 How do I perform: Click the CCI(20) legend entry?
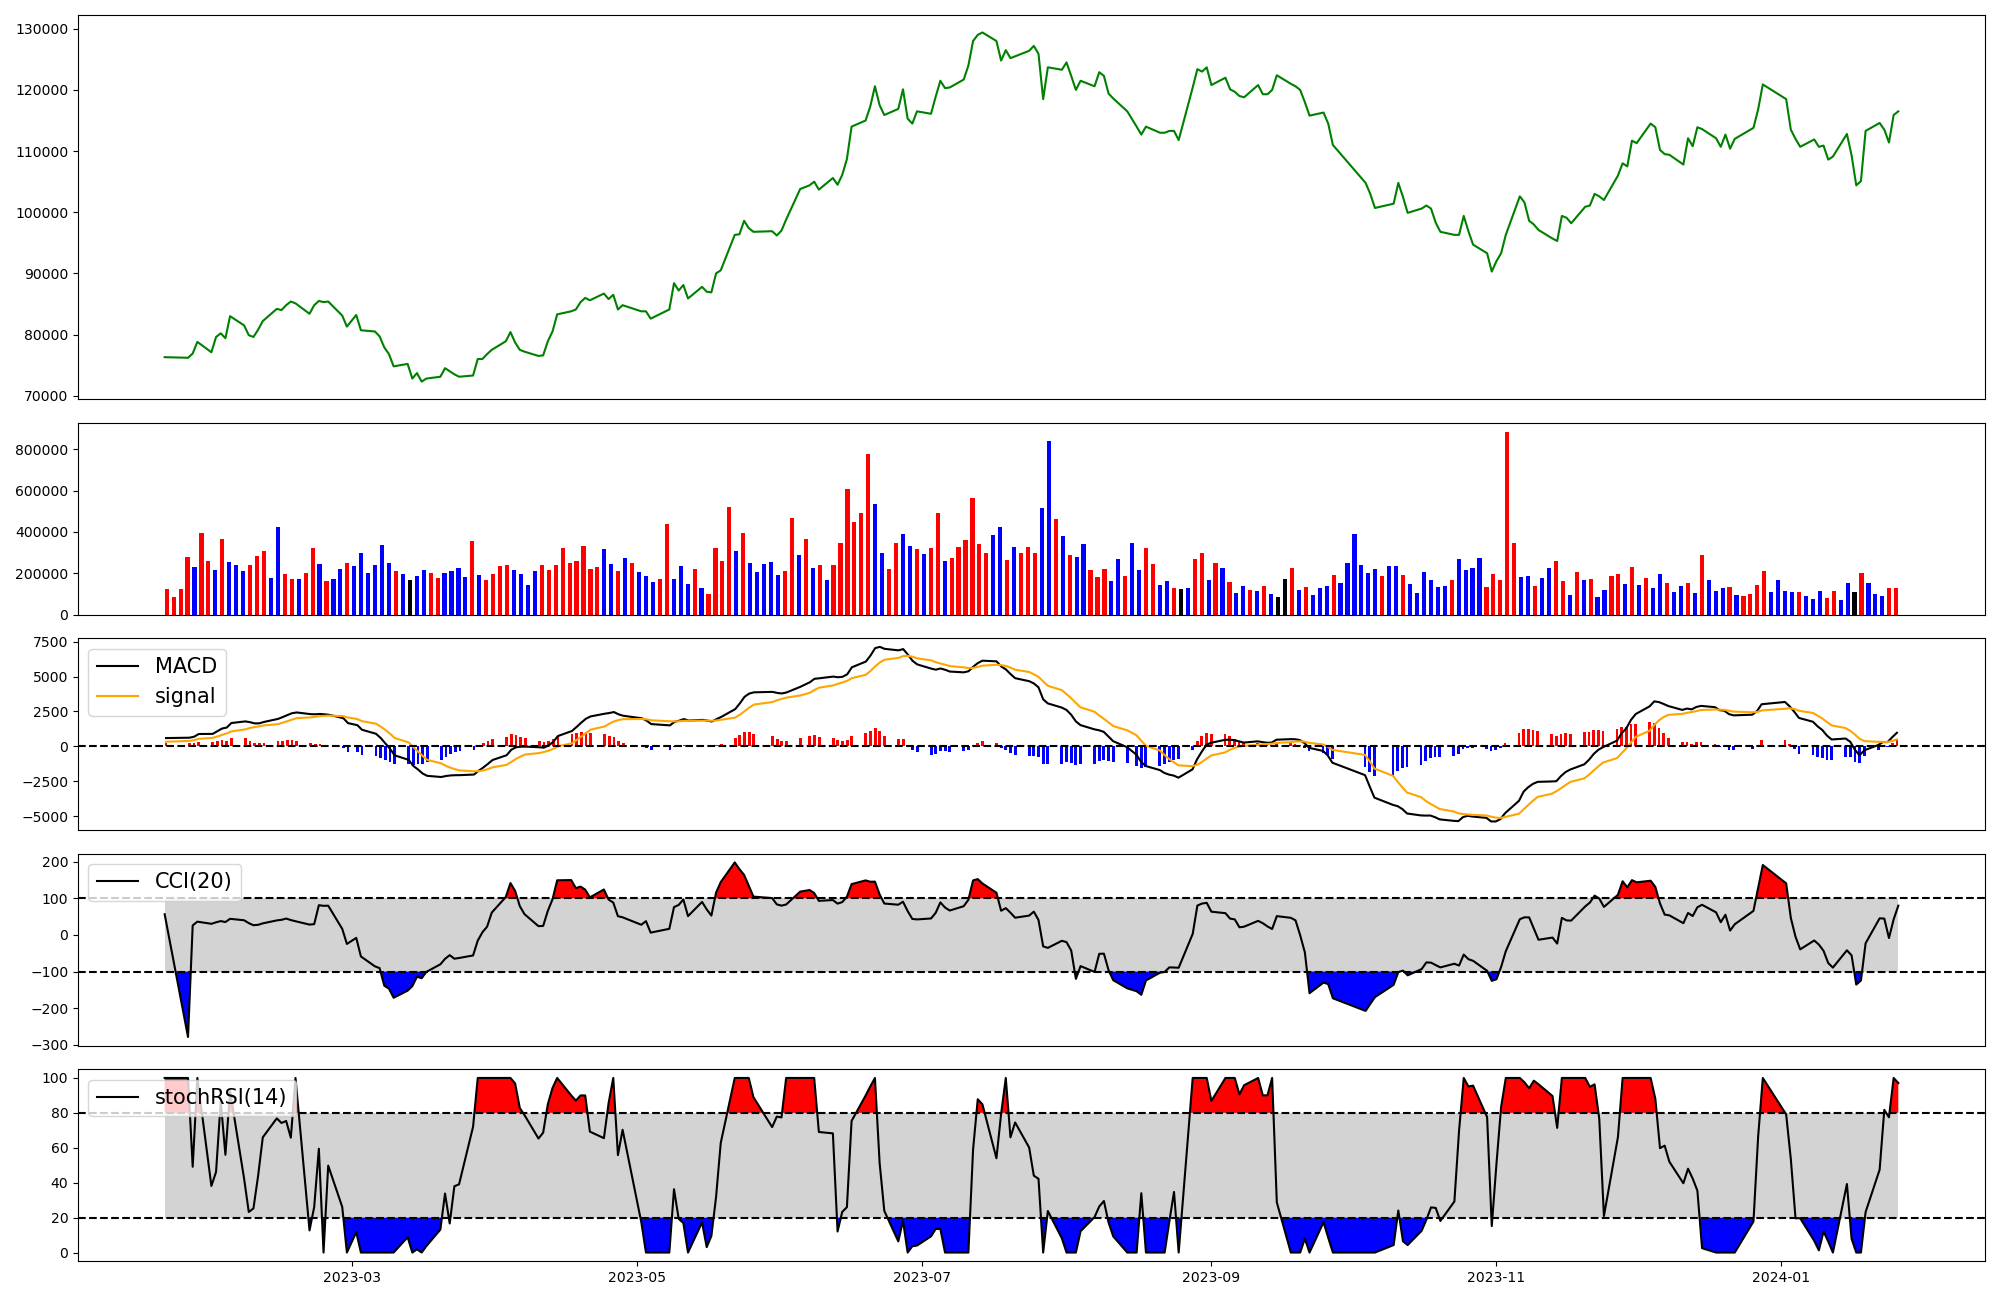tap(192, 881)
